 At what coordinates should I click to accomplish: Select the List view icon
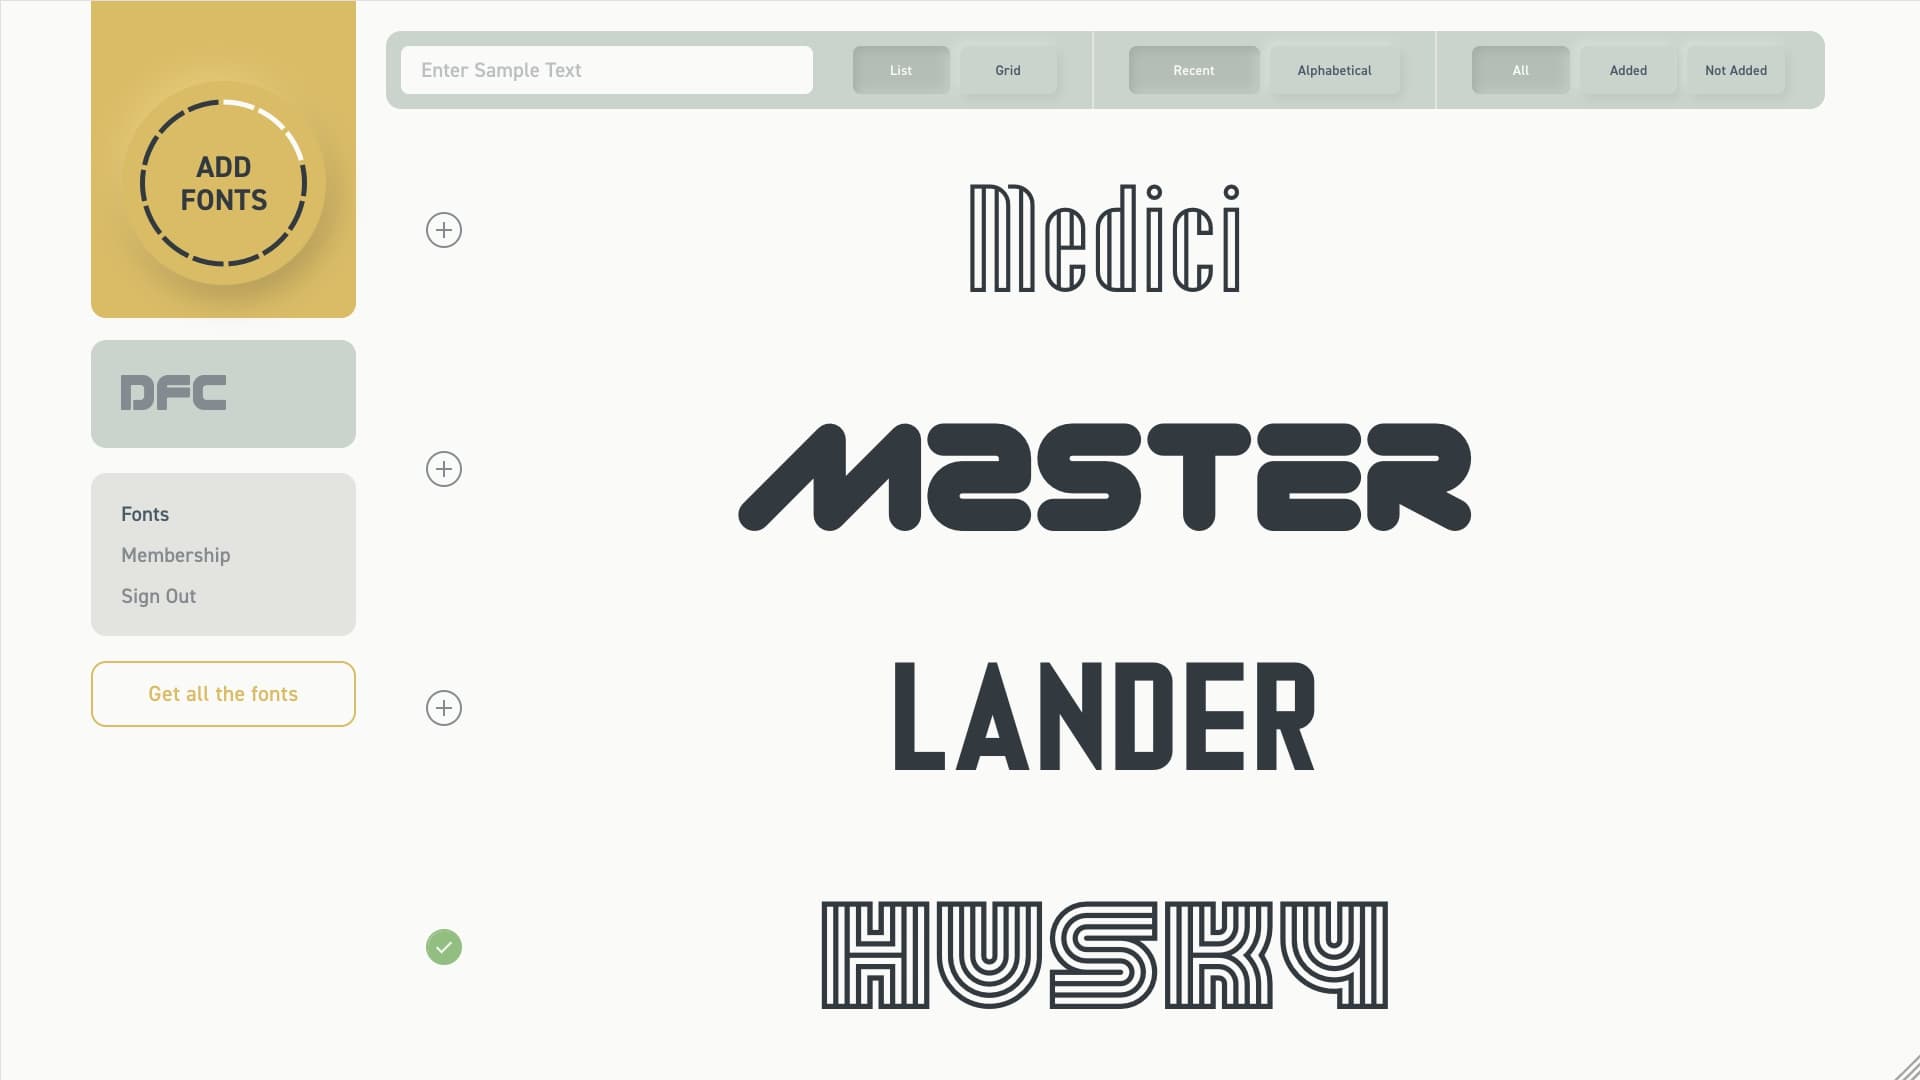902,70
